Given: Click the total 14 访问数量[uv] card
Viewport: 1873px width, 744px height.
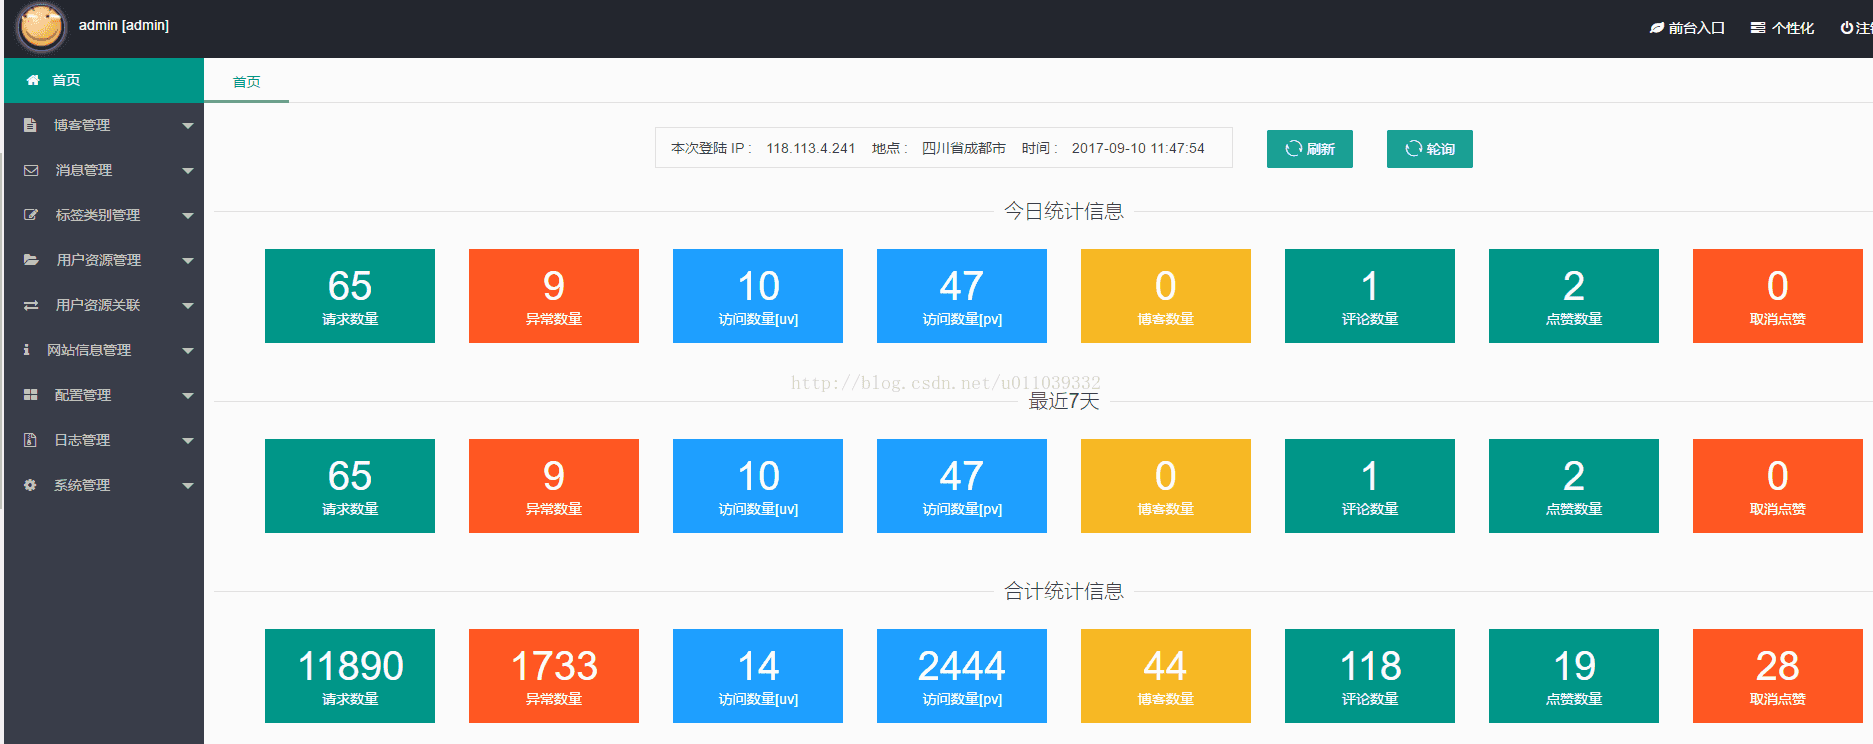Looking at the screenshot, I should coord(758,676).
